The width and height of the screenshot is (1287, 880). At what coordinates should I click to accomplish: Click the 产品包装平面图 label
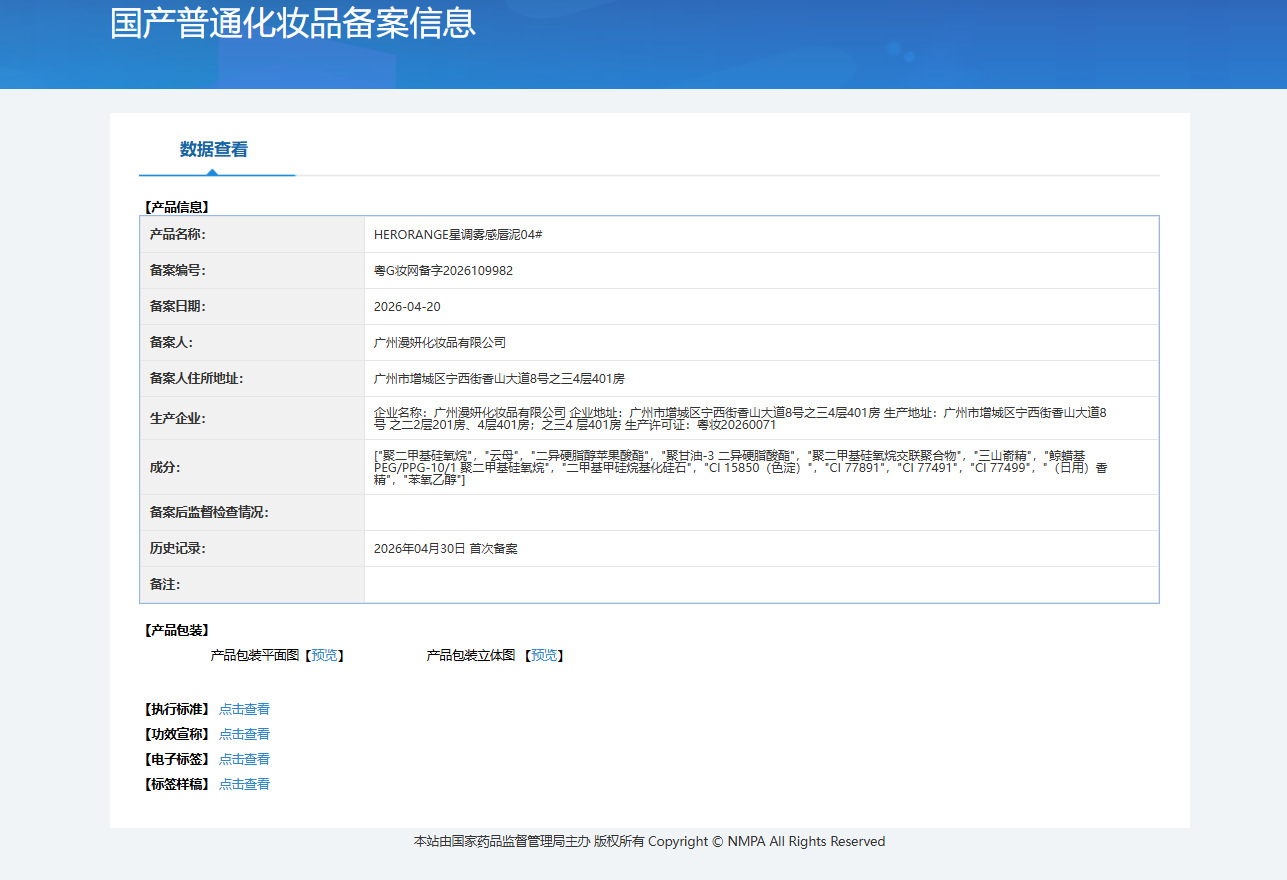[255, 656]
